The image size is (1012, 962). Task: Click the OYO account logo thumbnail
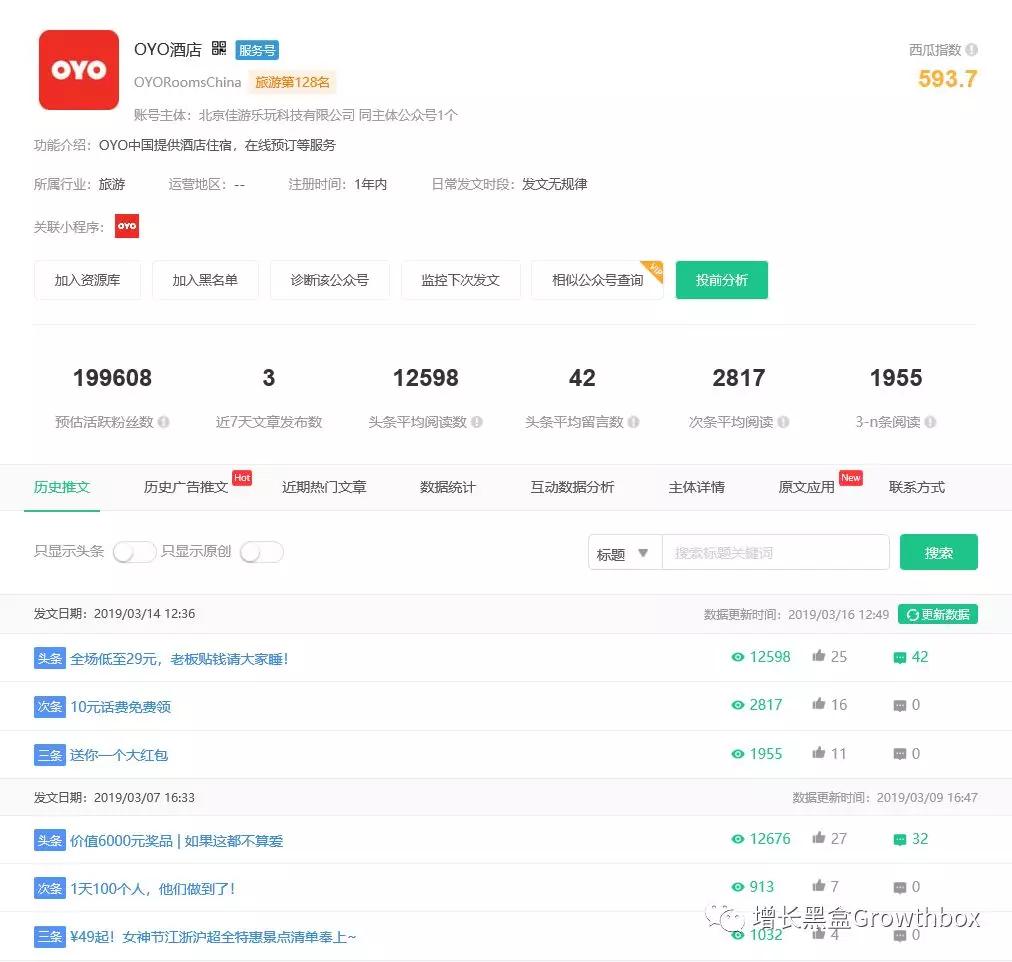pos(79,70)
